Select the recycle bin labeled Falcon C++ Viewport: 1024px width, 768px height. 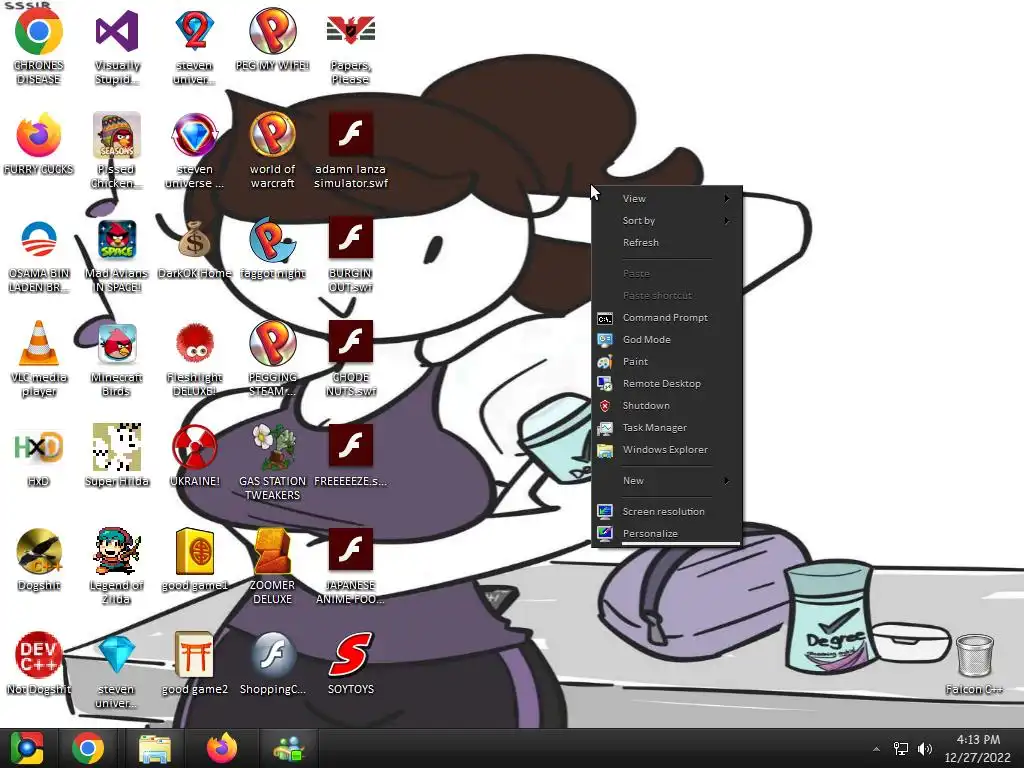(974, 656)
